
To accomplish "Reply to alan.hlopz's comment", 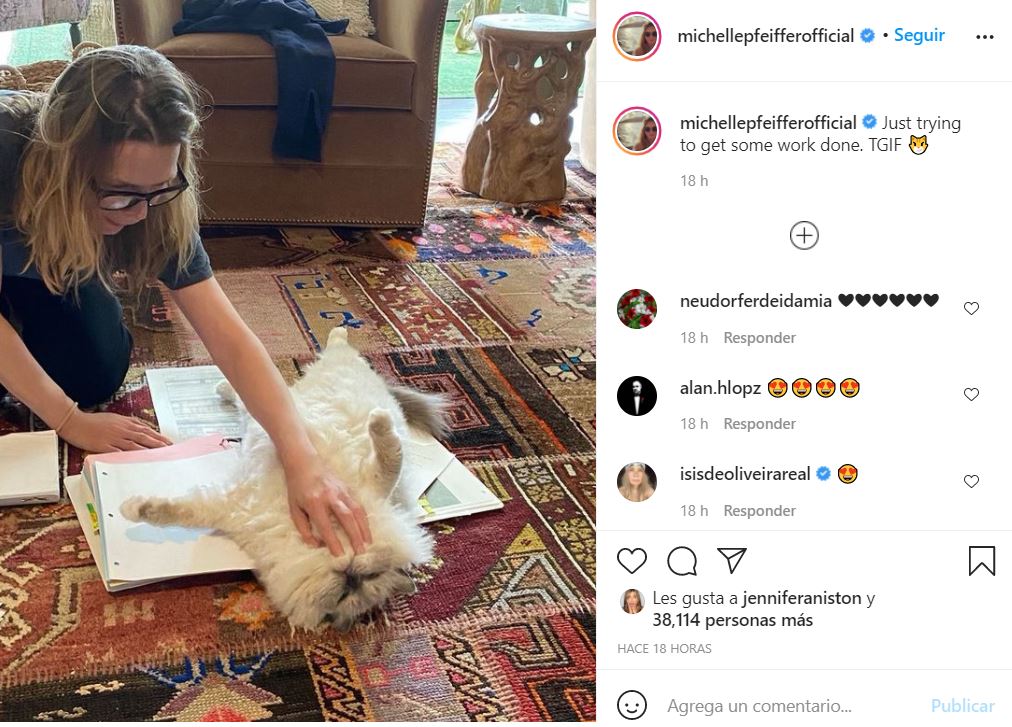I will [x=760, y=424].
